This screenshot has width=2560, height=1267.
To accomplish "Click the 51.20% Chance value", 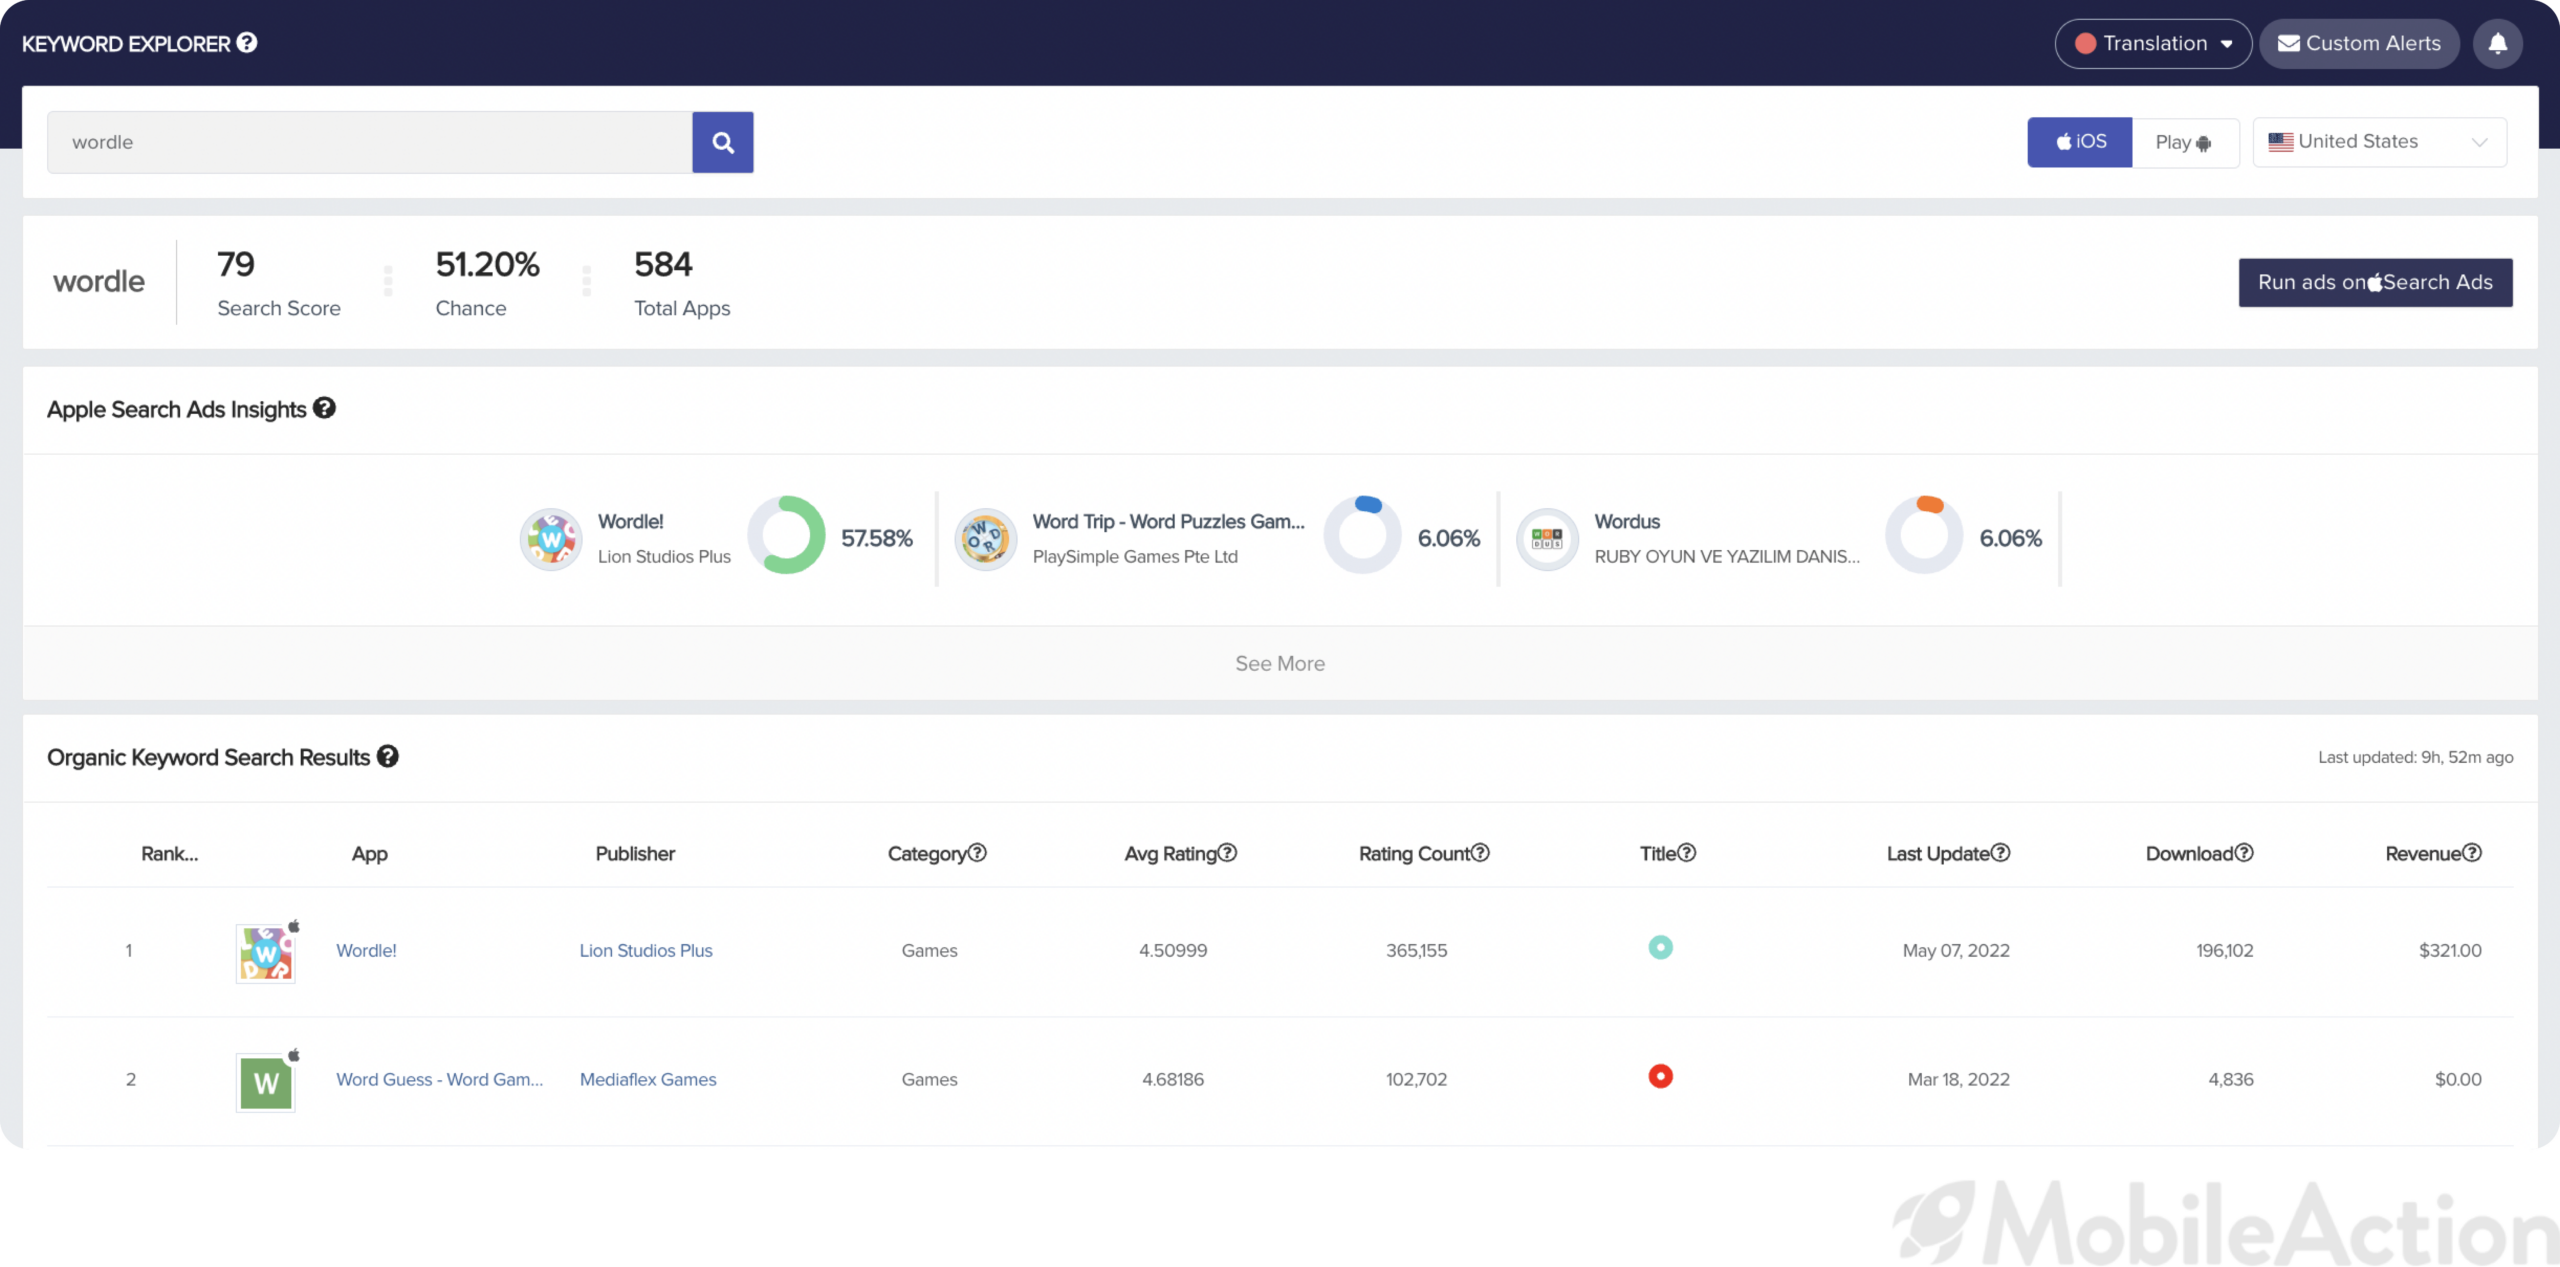I will [487, 264].
